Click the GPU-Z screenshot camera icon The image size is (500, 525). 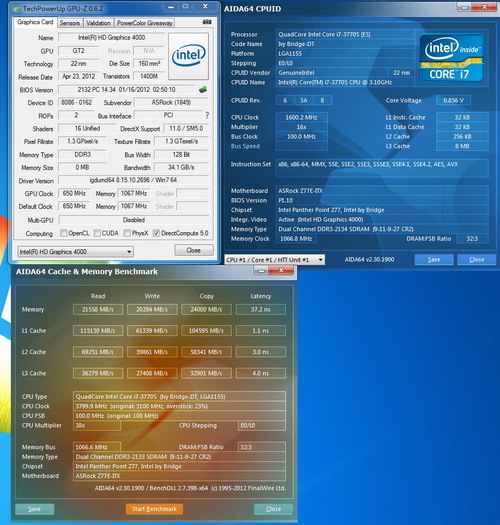207,22
